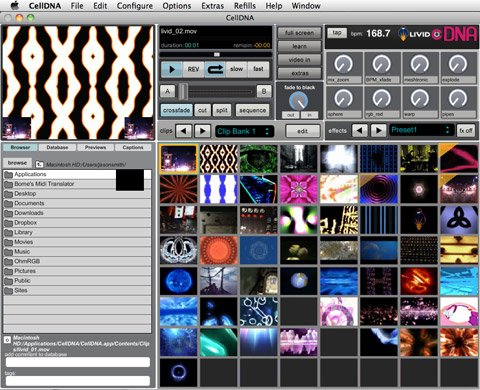Viewport: 480px width, 390px height.
Task: Open the Configure menu
Action: 135,6
